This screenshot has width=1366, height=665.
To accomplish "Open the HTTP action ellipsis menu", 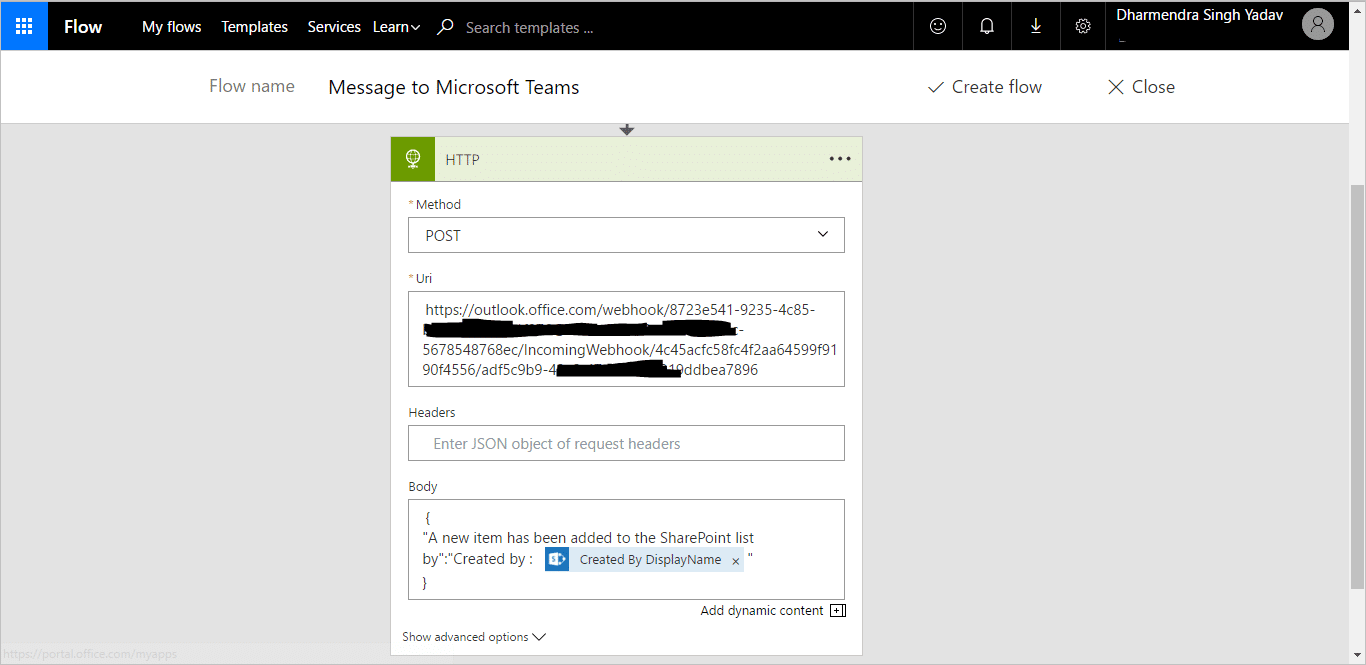I will tap(840, 159).
